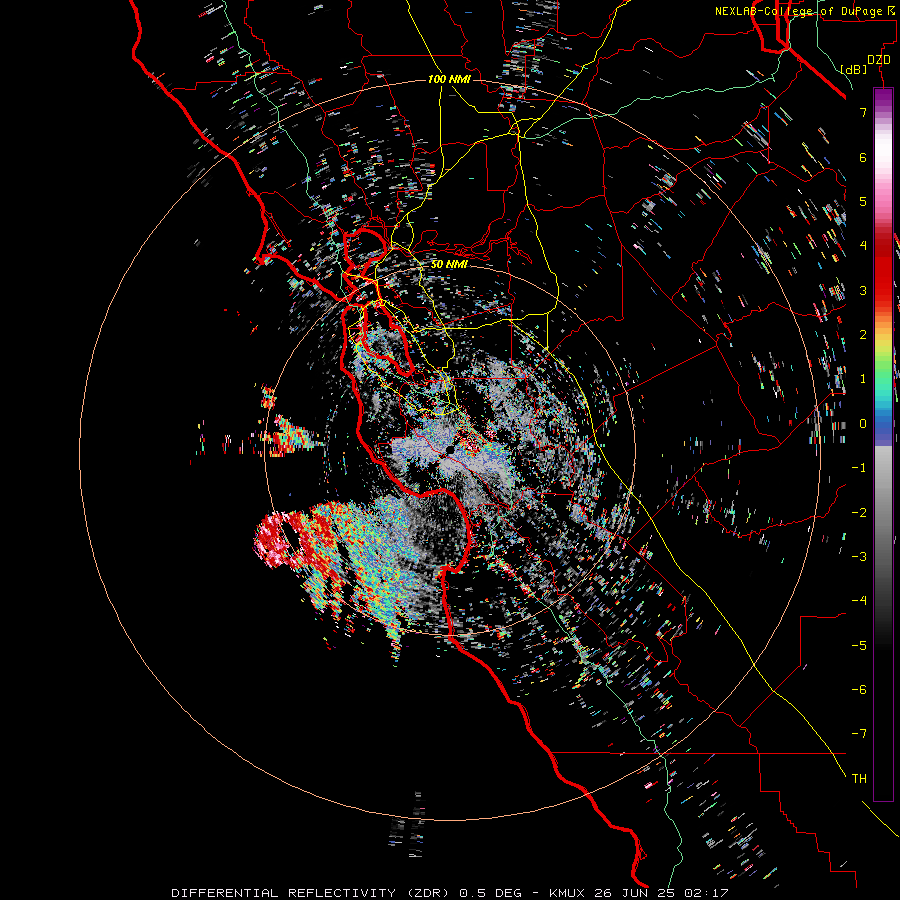Click the -7 value on the scale
This screenshot has height=900, width=900.
859,734
